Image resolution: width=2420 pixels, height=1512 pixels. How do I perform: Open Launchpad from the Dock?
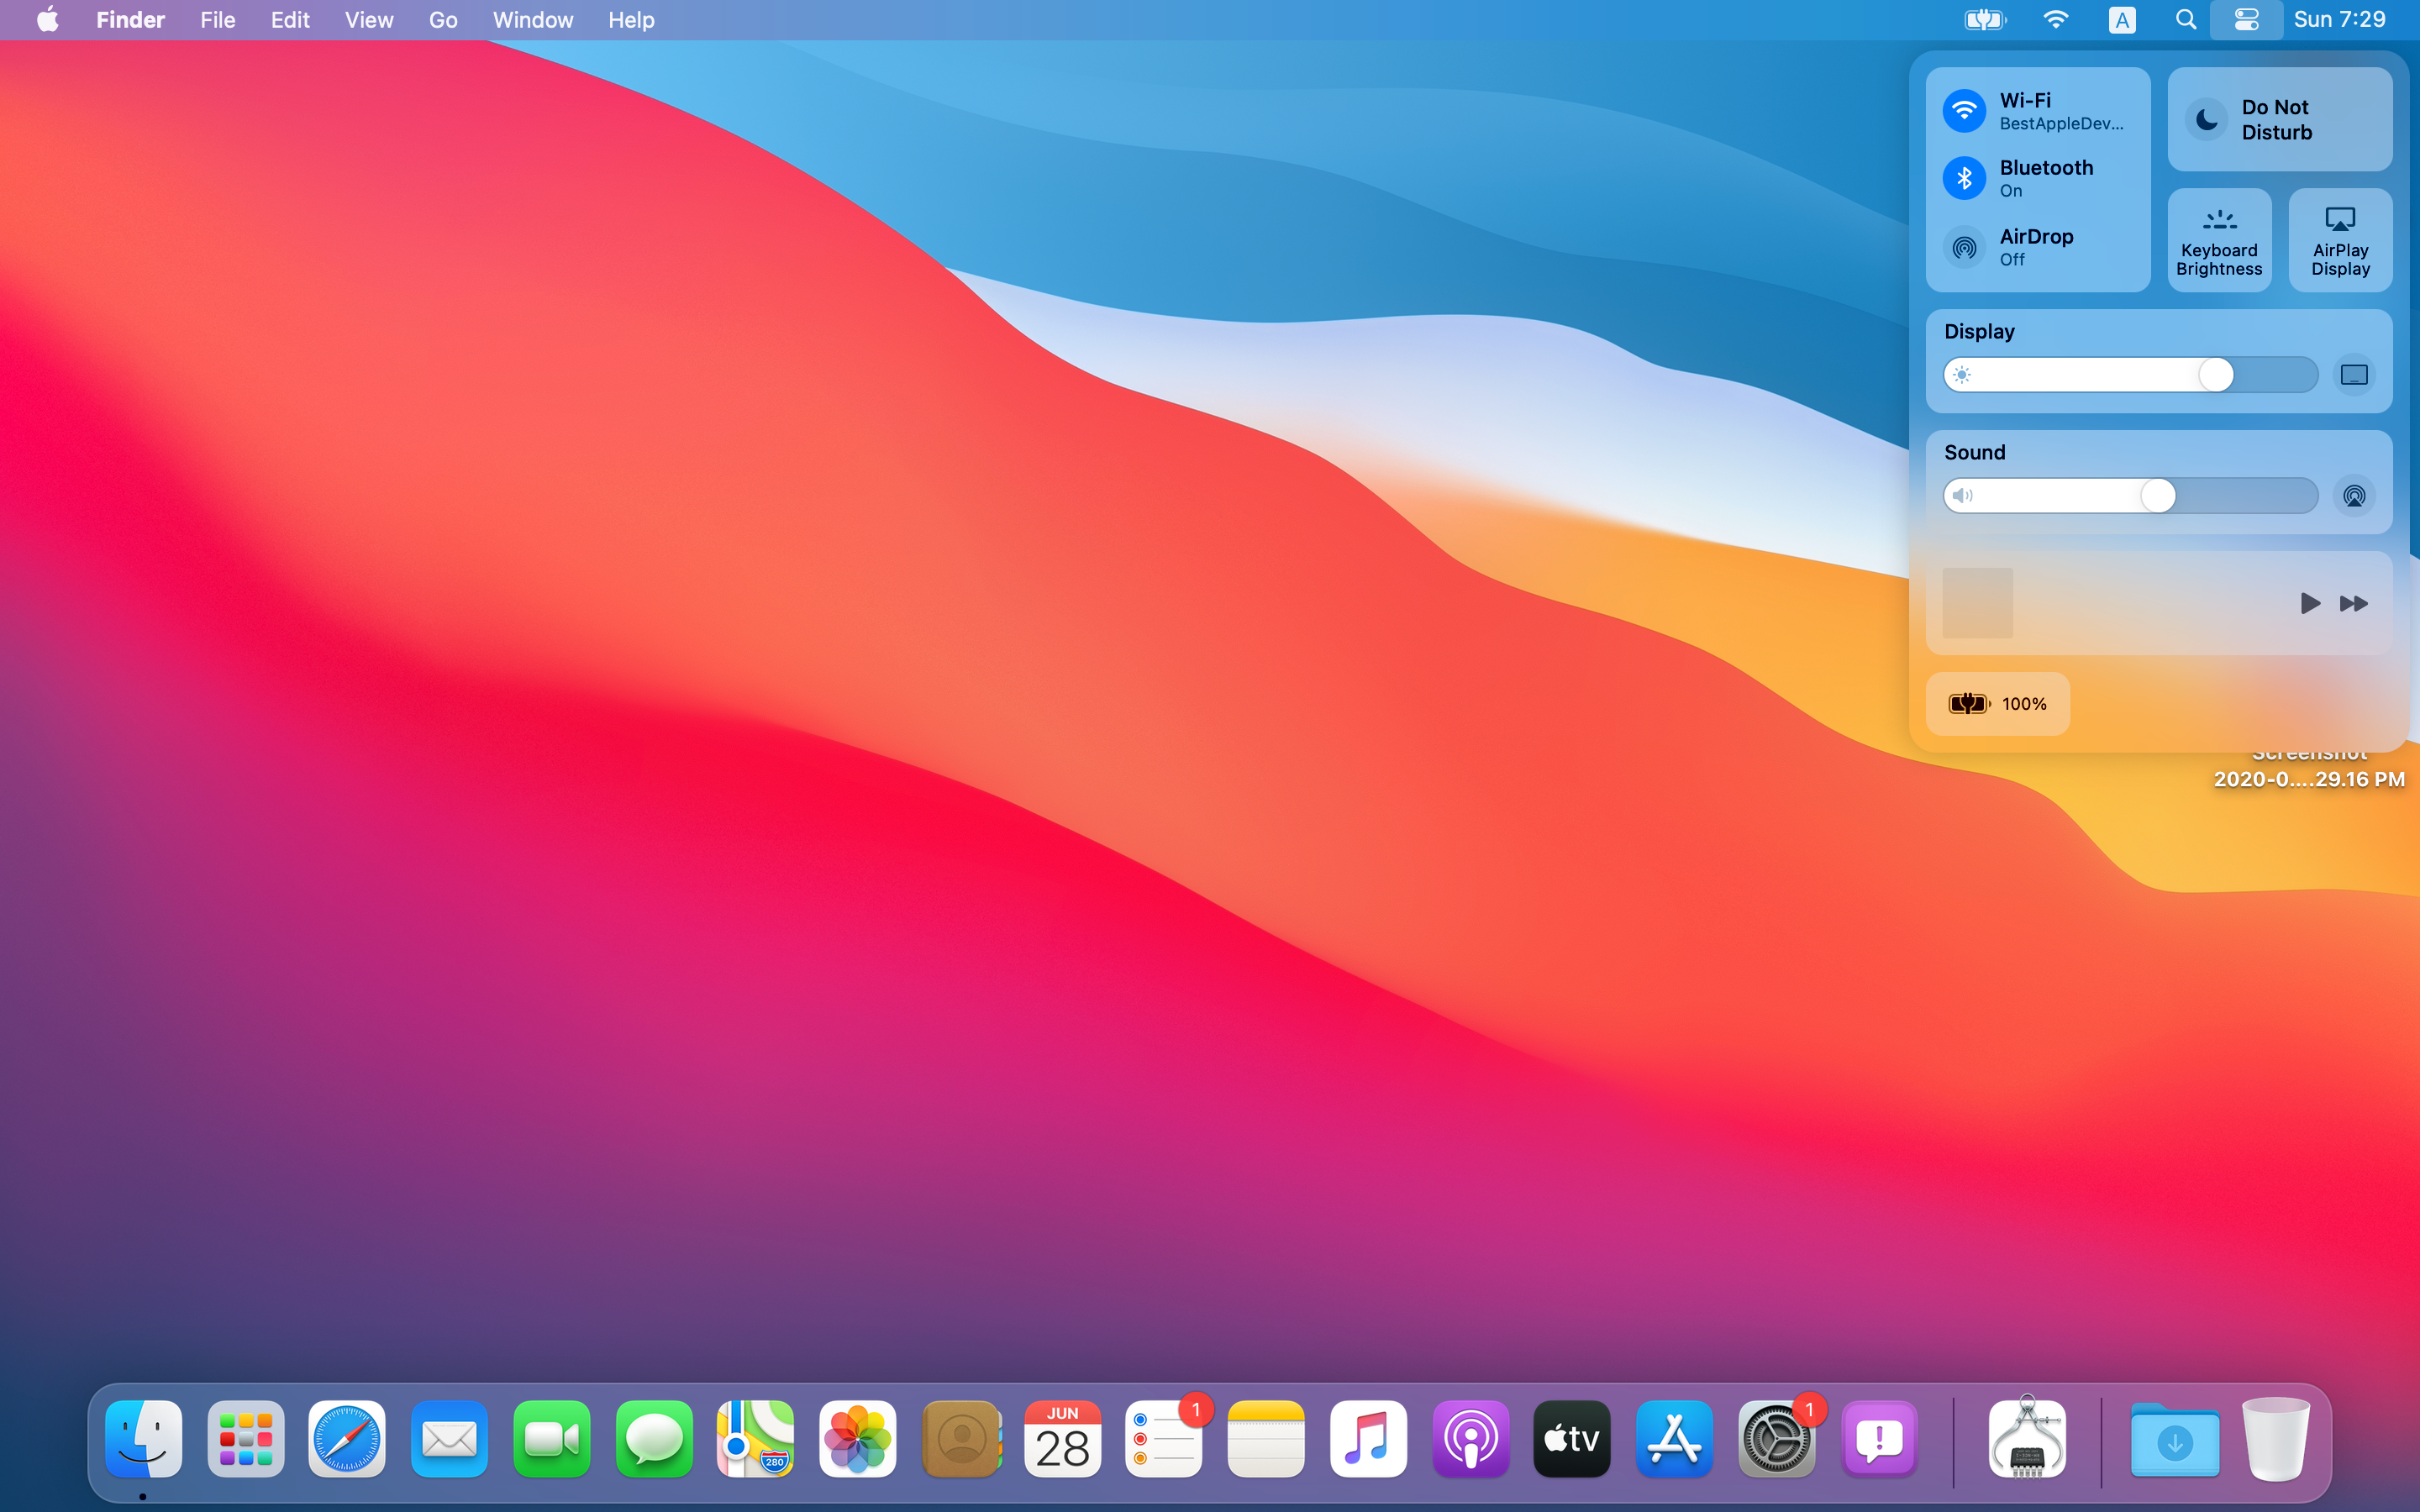(x=245, y=1439)
